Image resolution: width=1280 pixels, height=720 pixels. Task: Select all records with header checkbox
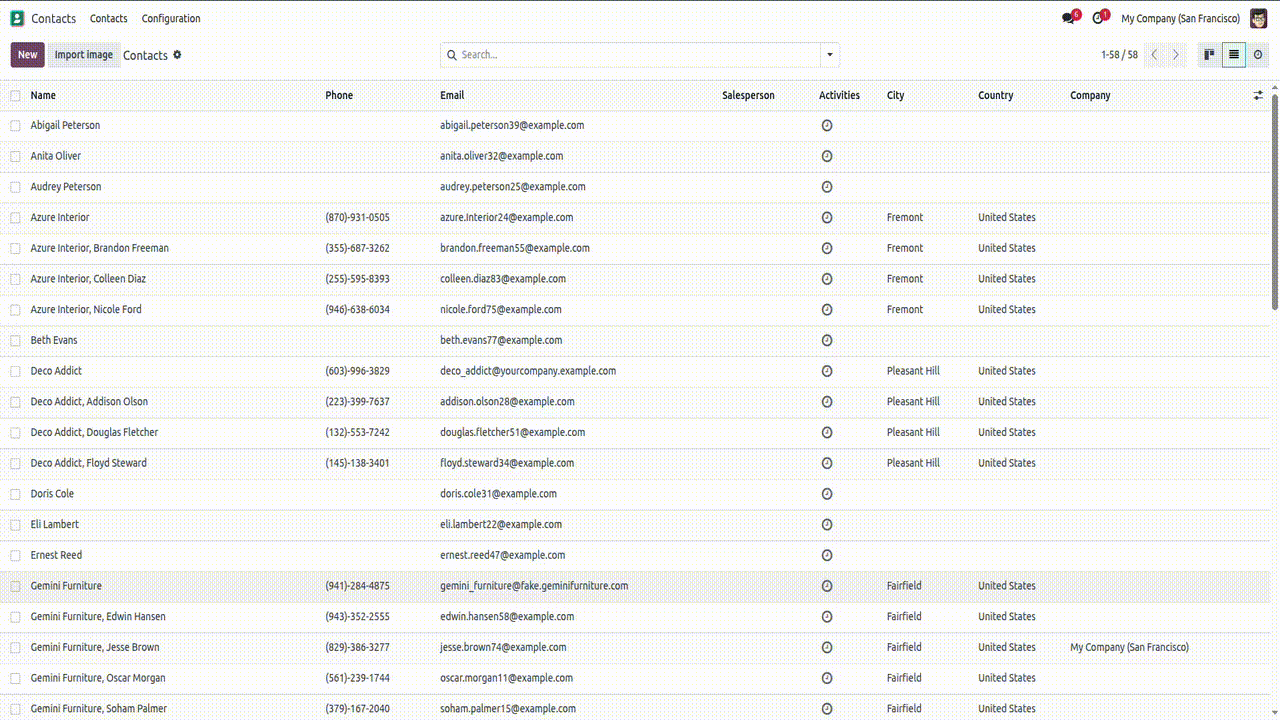15,96
